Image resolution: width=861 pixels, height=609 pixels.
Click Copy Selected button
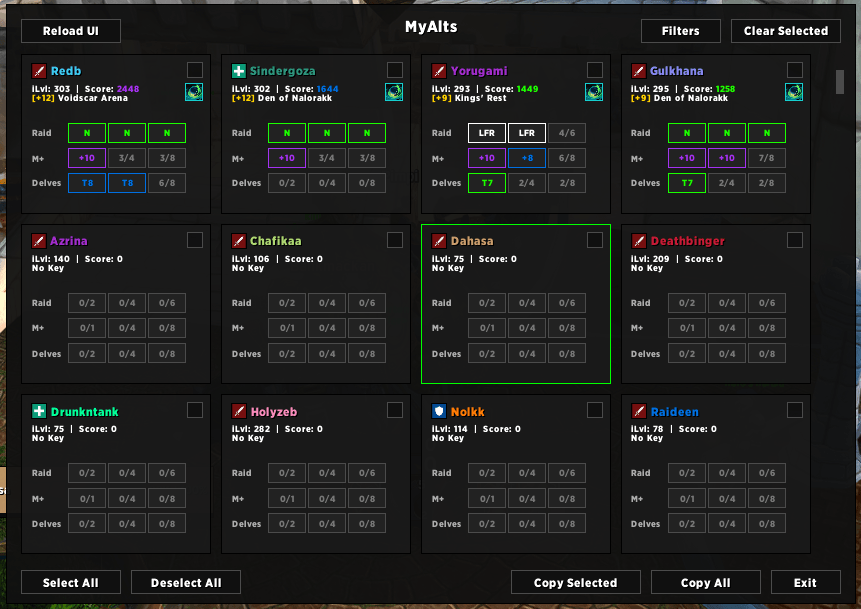pos(575,583)
